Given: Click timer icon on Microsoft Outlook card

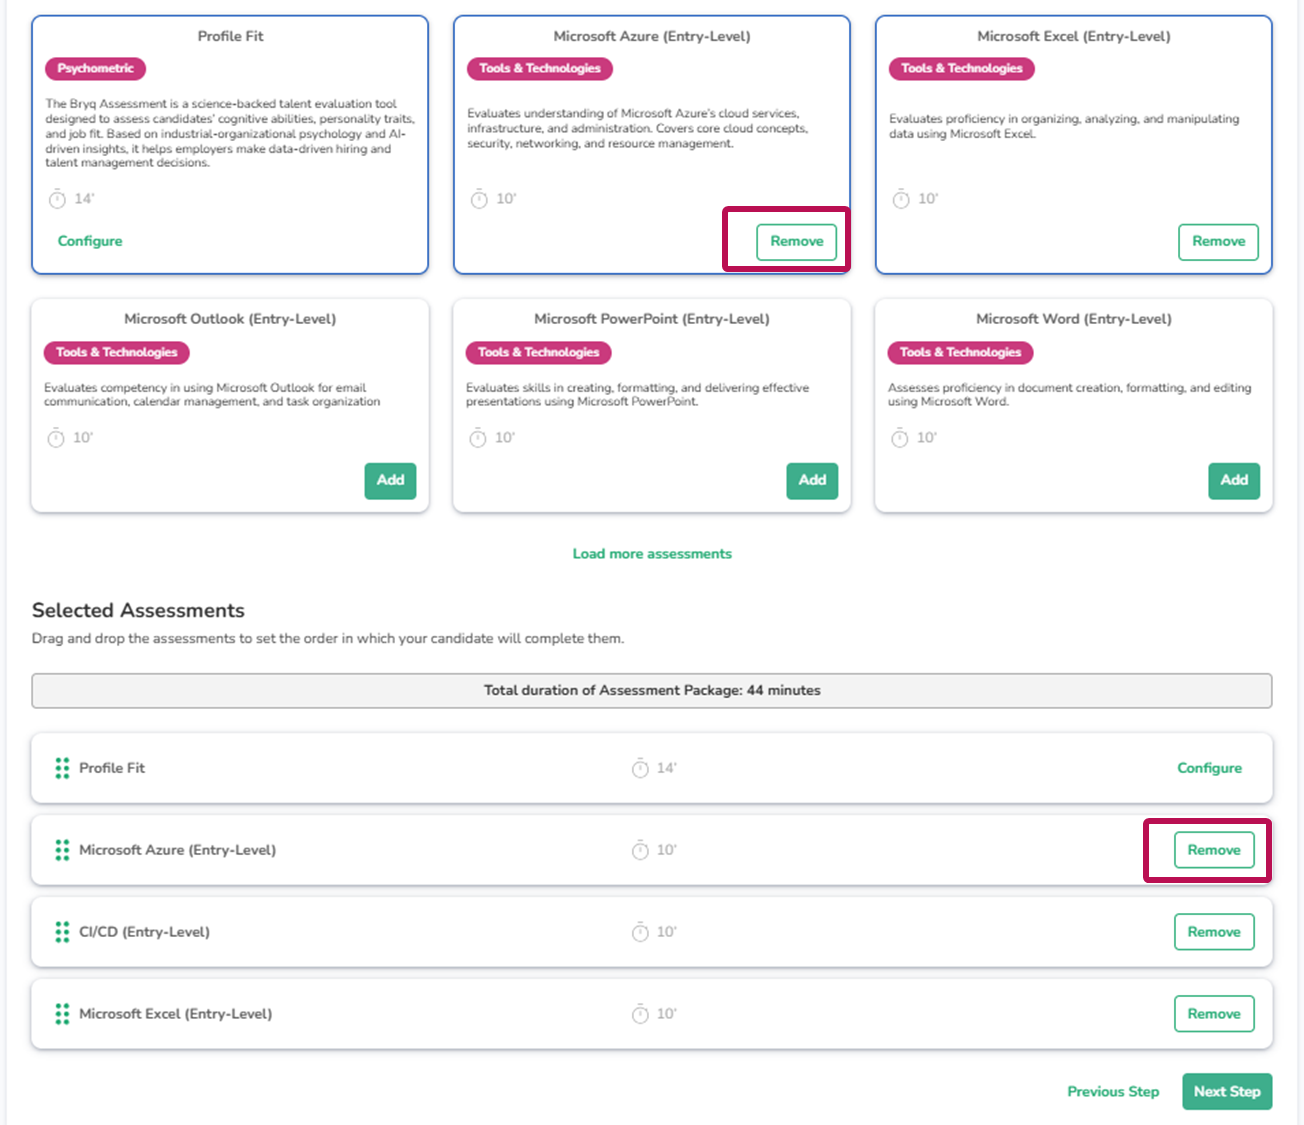Looking at the screenshot, I should coord(56,438).
